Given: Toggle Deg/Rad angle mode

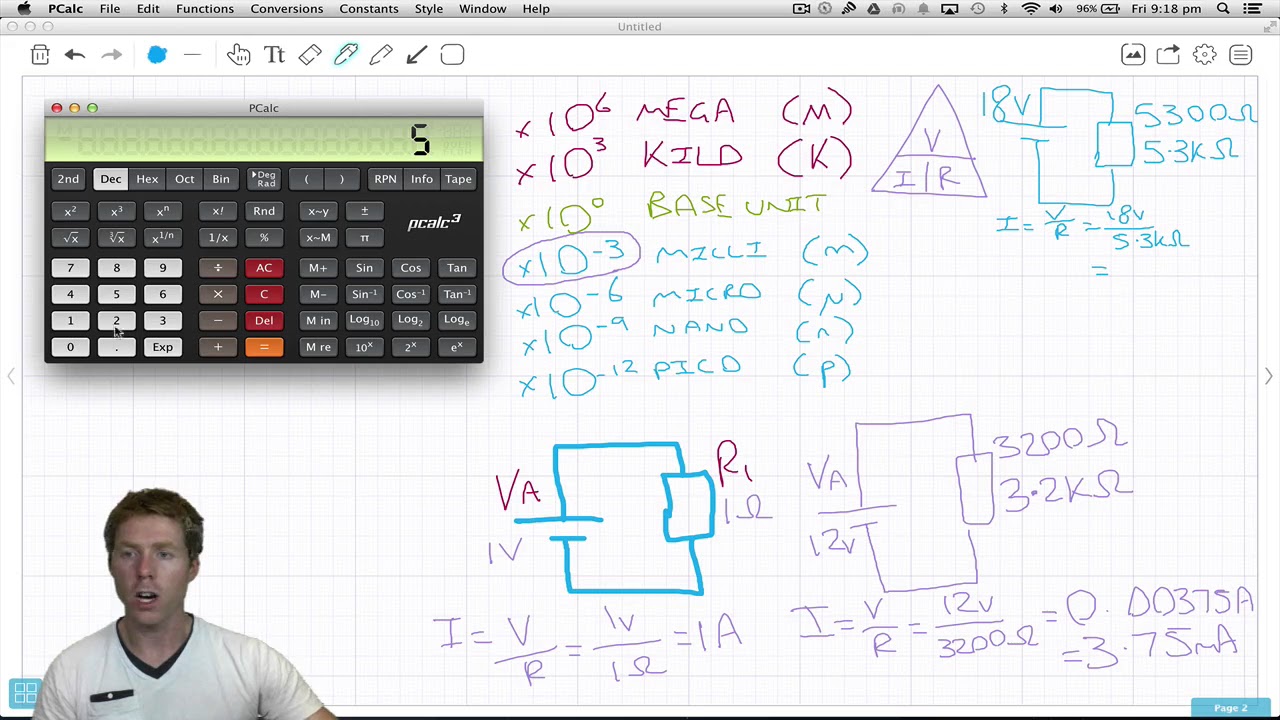Looking at the screenshot, I should (265, 179).
